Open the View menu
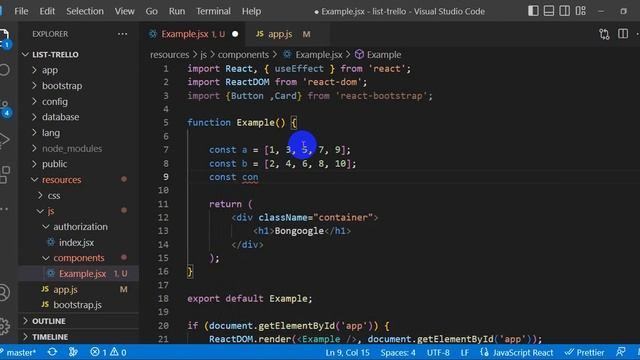 124,11
